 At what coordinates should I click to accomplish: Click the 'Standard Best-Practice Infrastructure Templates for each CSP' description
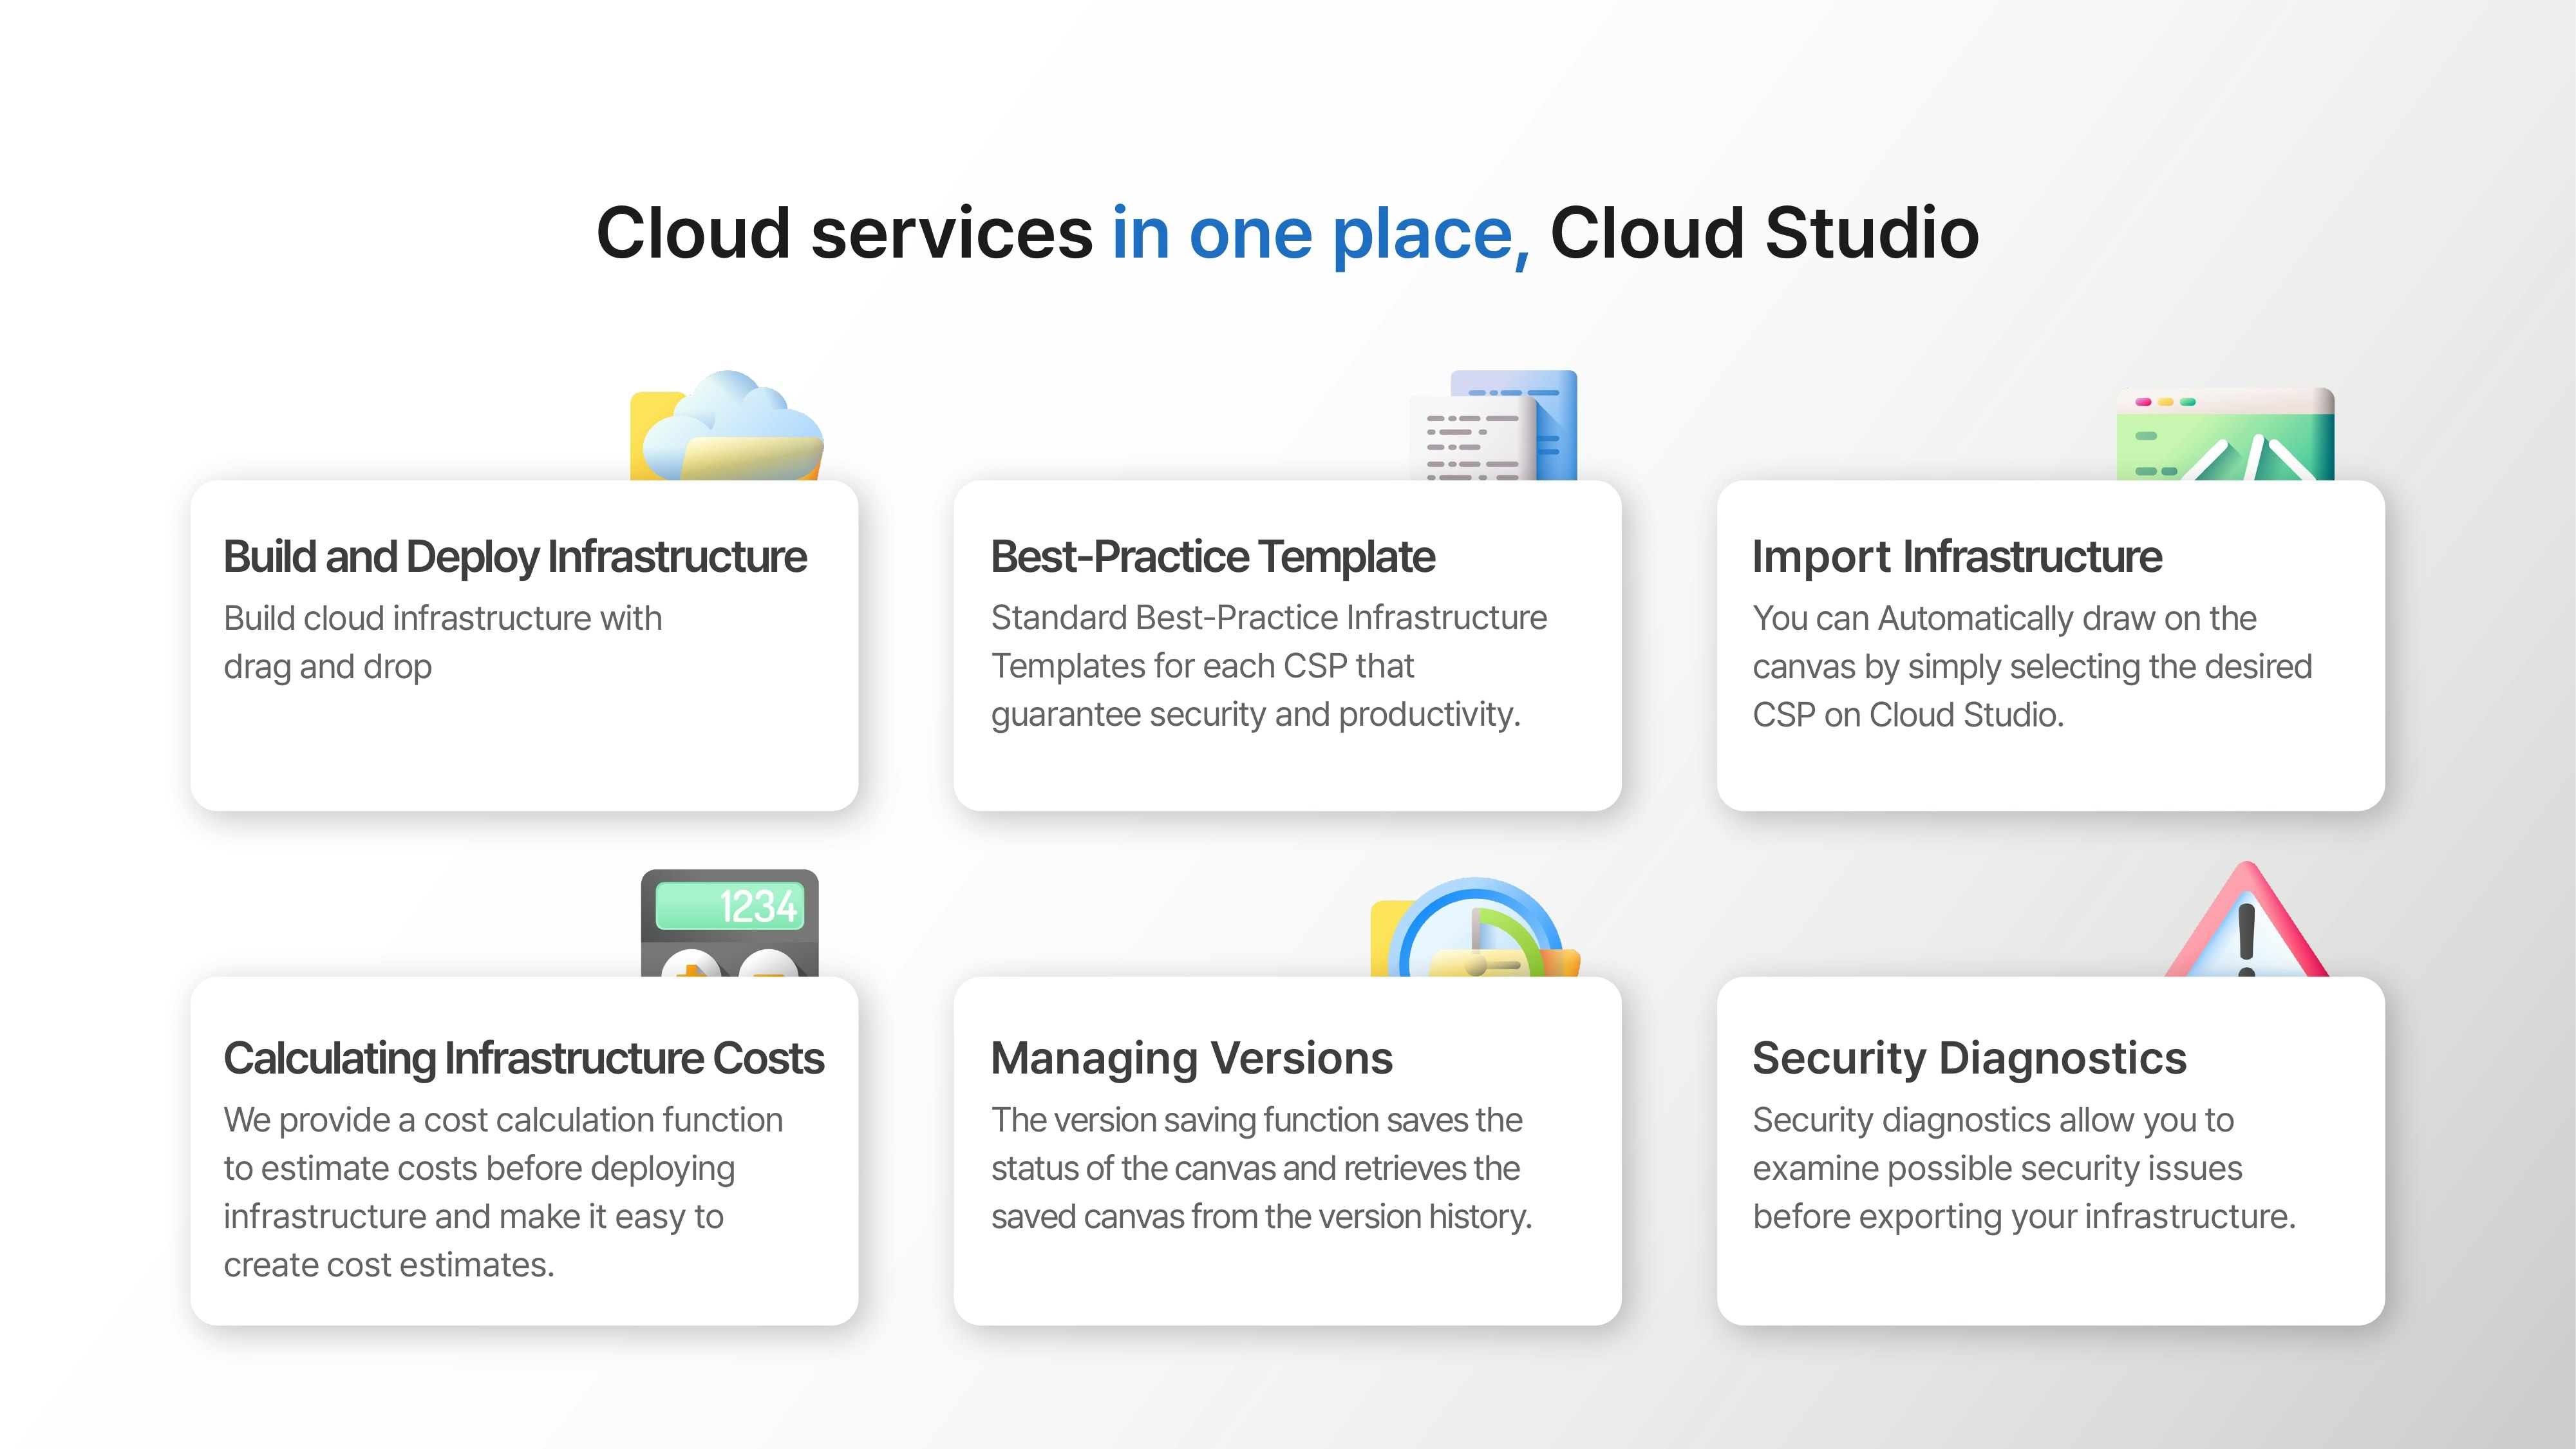[1269, 666]
